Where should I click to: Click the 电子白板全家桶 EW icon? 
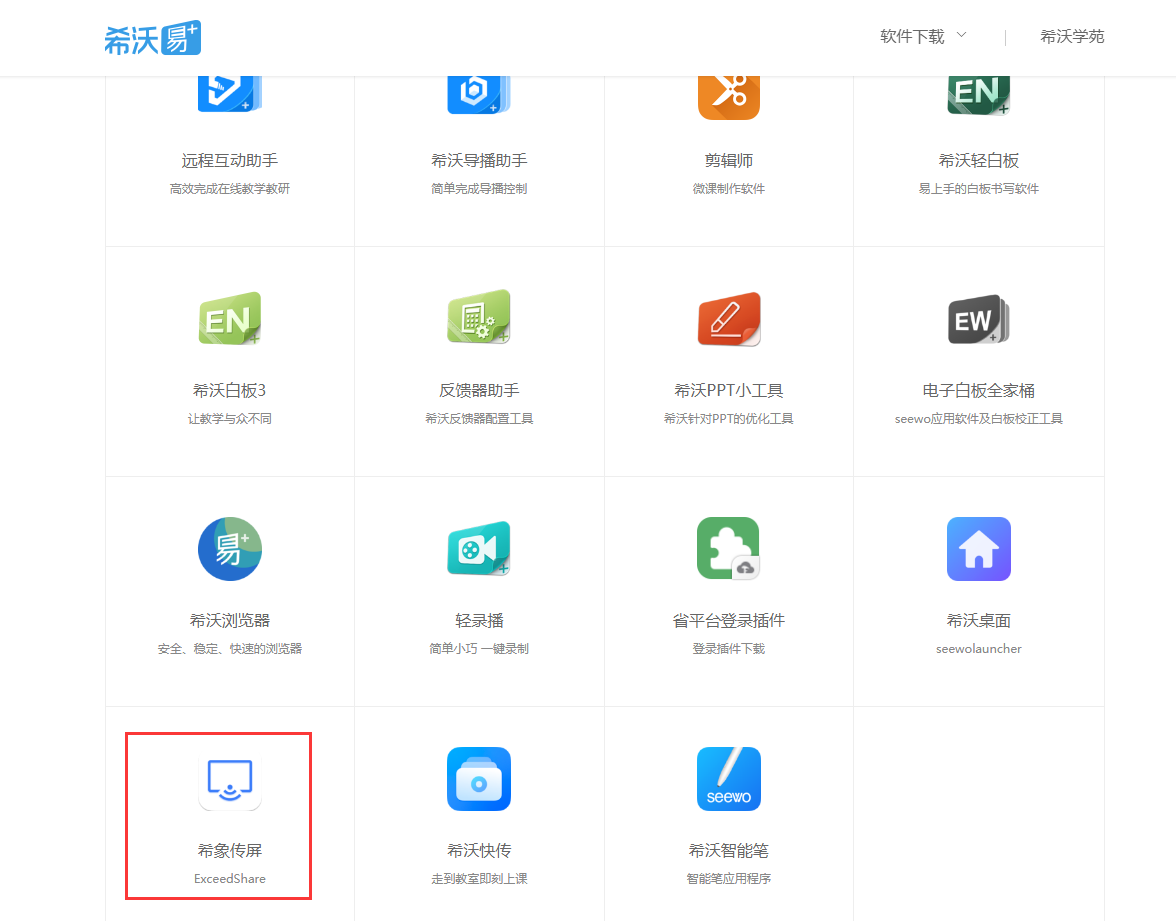tap(978, 320)
